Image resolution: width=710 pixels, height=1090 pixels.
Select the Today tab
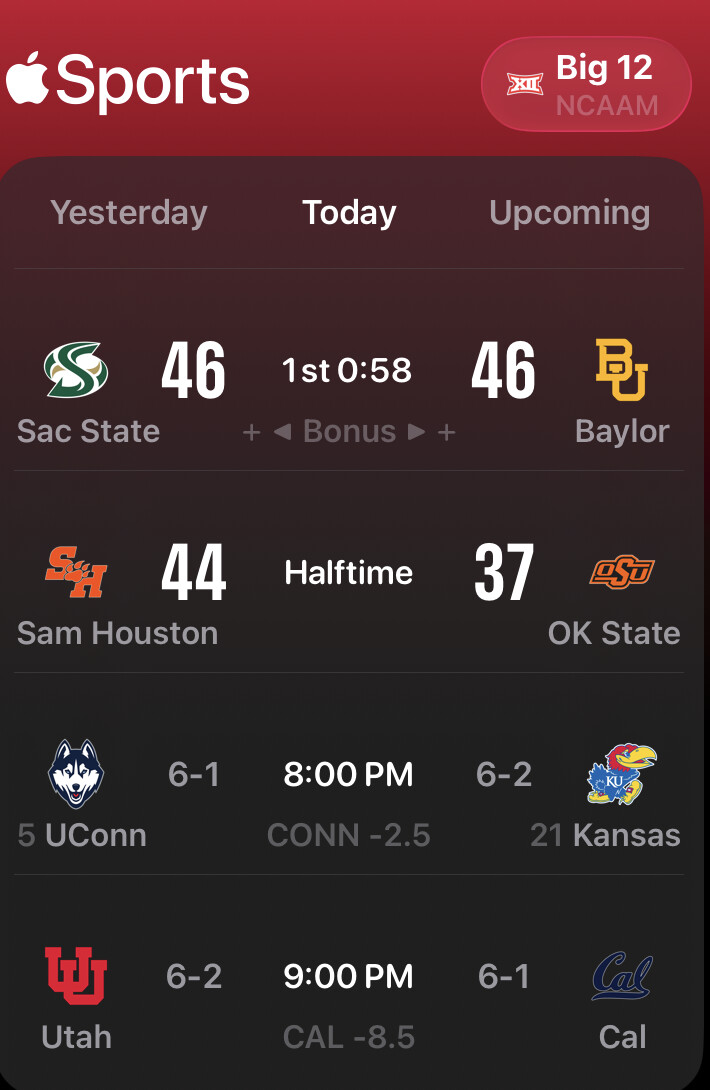(x=349, y=212)
